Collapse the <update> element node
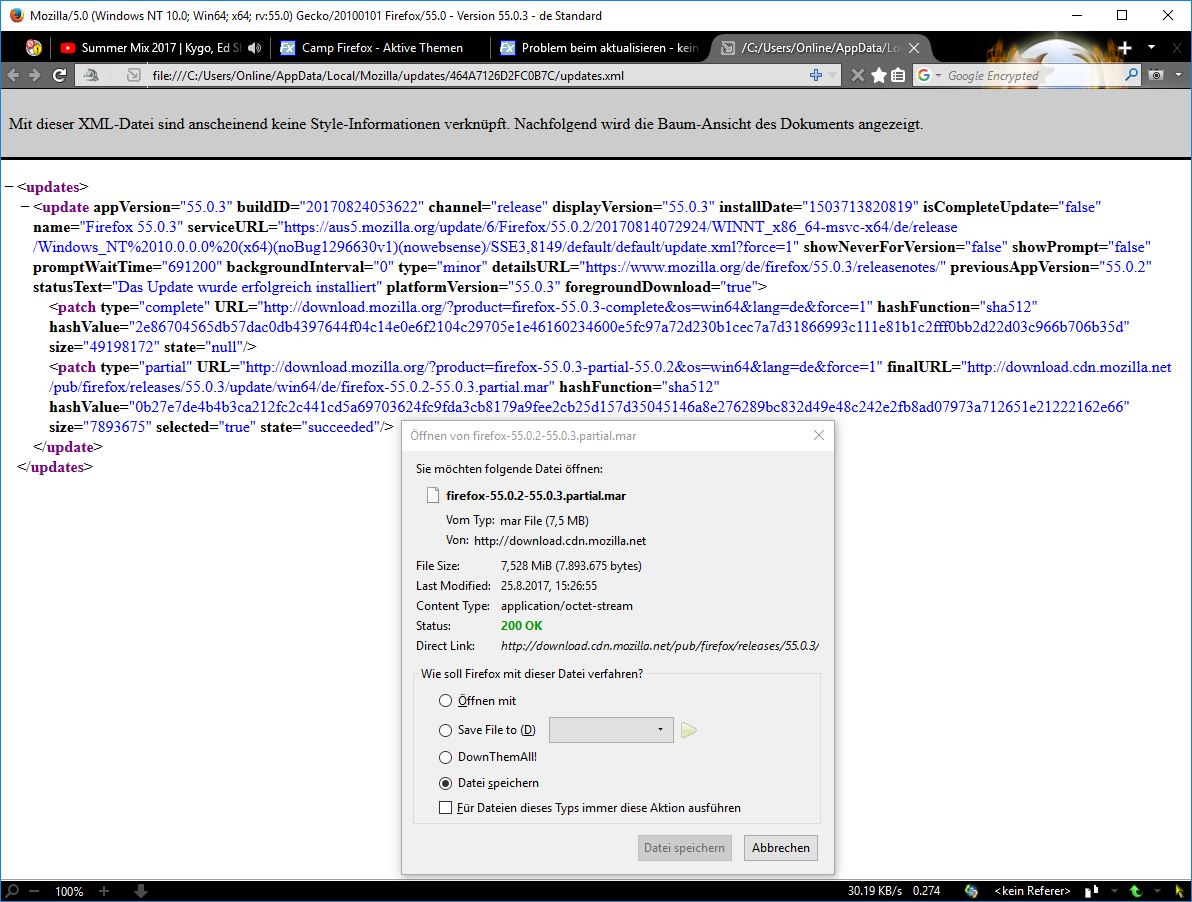The height and width of the screenshot is (902, 1192). tap(25, 207)
